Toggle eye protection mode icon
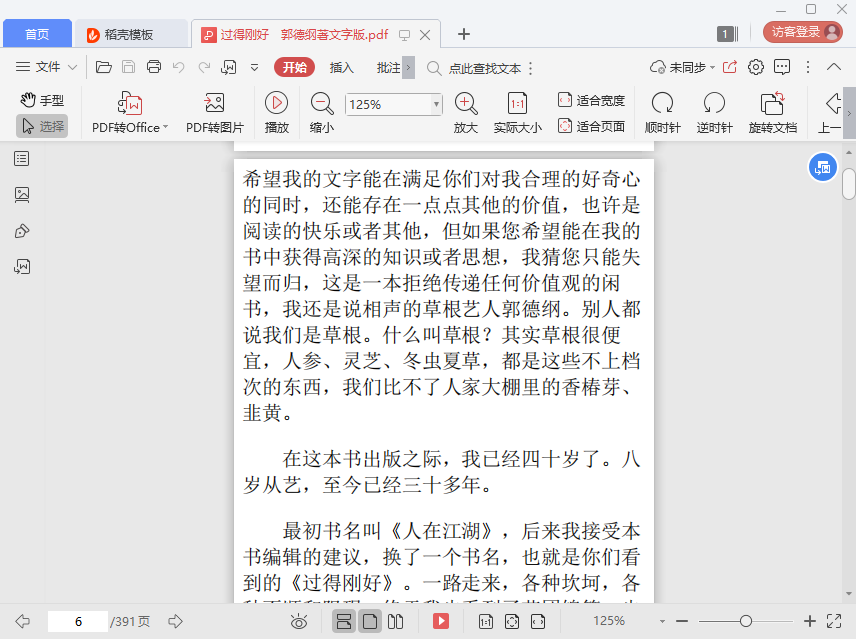The height and width of the screenshot is (639, 856). [x=299, y=622]
